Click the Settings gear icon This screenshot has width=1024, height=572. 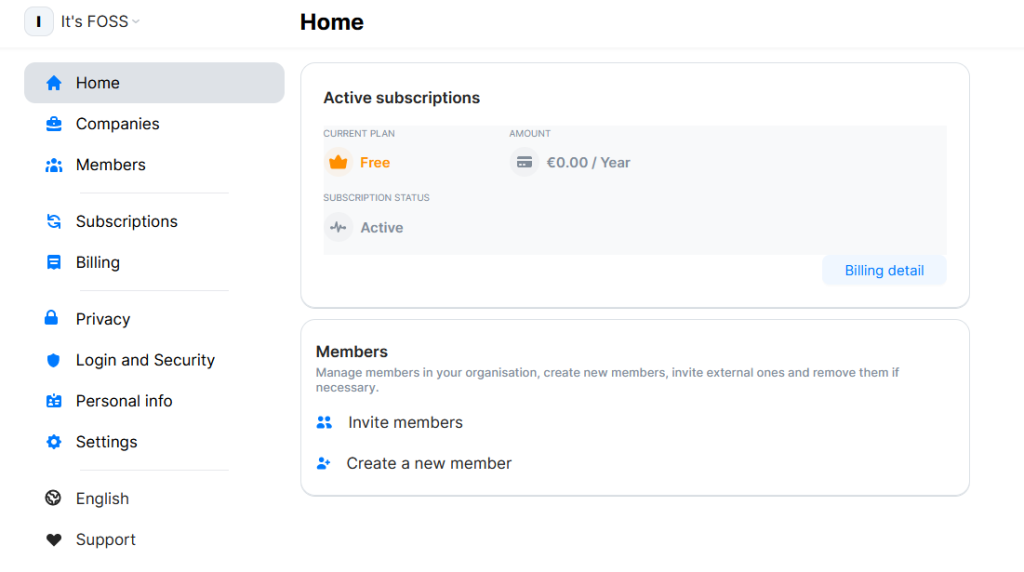coord(54,442)
